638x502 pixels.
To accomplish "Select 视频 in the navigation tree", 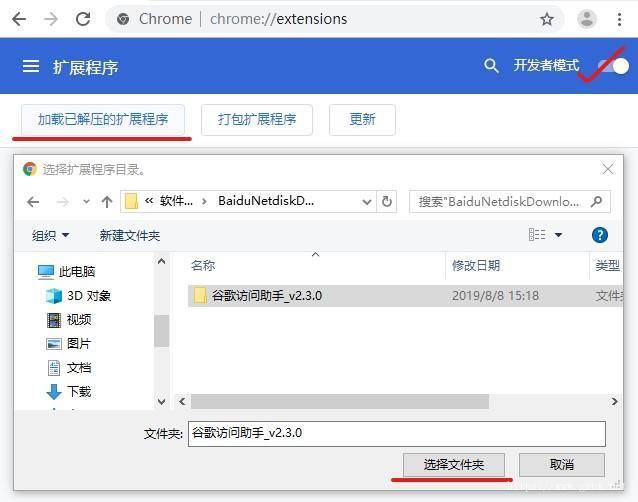I will point(69,320).
